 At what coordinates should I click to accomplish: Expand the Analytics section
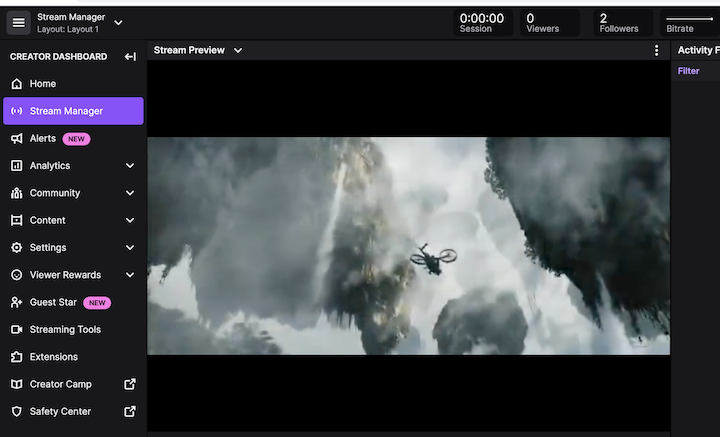pyautogui.click(x=130, y=166)
